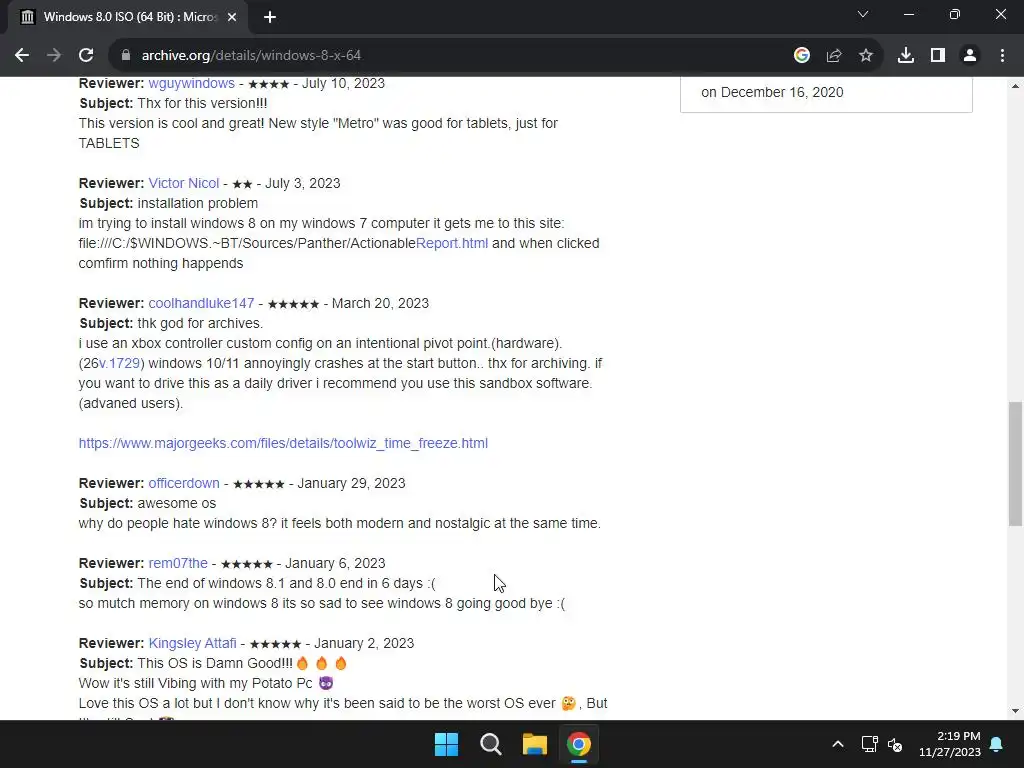Click 'Thx for this version!!!' subject text
The width and height of the screenshot is (1024, 768).
202,104
